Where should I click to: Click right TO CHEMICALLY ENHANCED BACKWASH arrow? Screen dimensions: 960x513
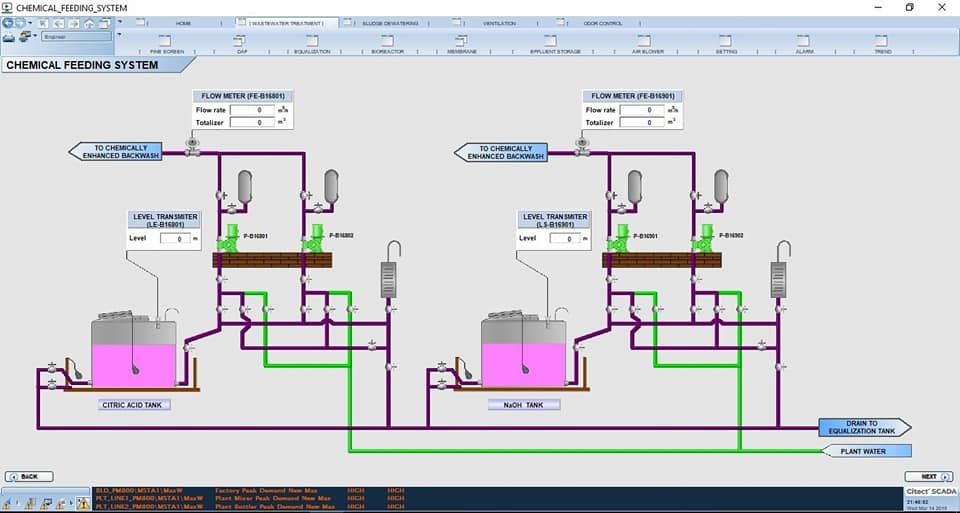point(500,152)
